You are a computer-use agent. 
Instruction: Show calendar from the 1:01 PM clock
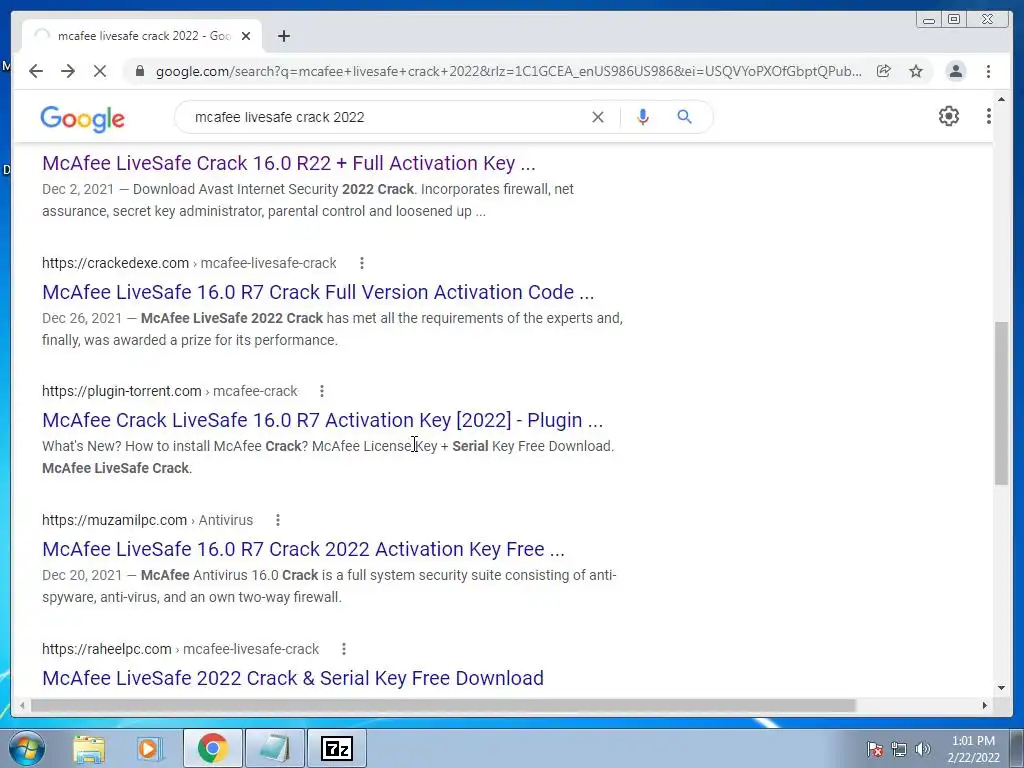point(973,749)
